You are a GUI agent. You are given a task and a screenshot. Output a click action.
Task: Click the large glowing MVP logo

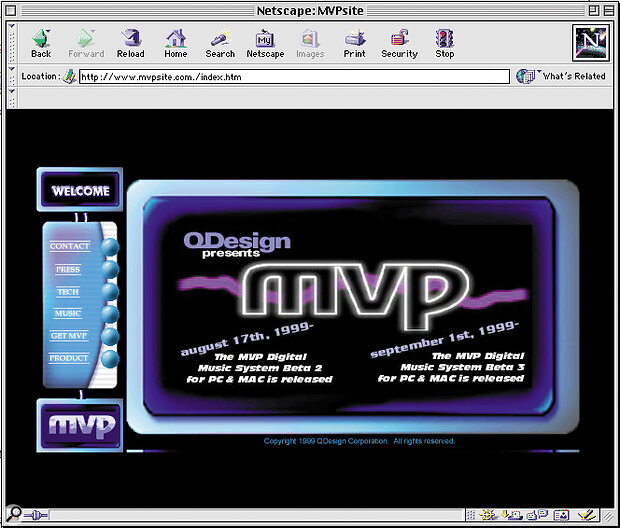pos(356,296)
